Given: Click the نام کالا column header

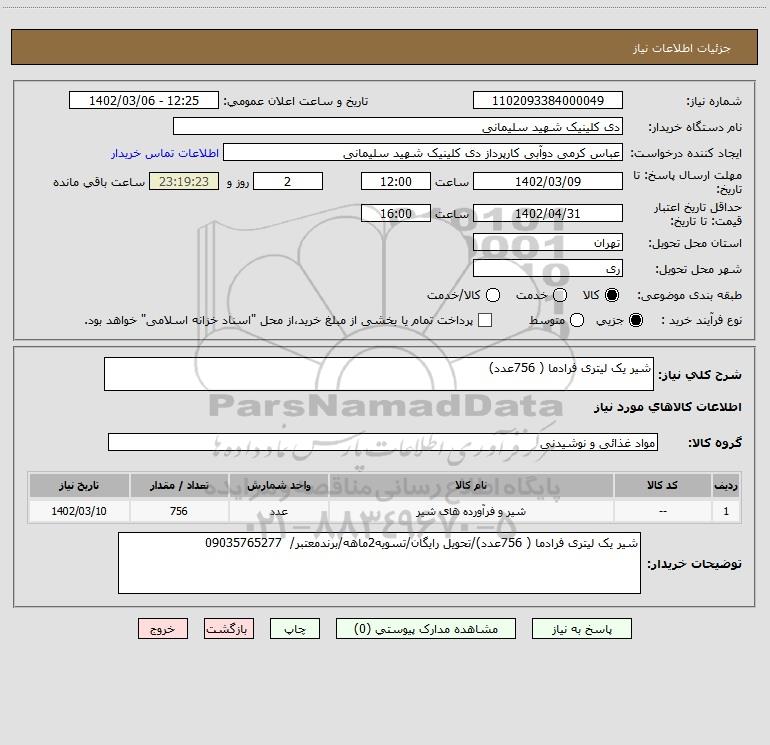Looking at the screenshot, I should click(470, 485).
